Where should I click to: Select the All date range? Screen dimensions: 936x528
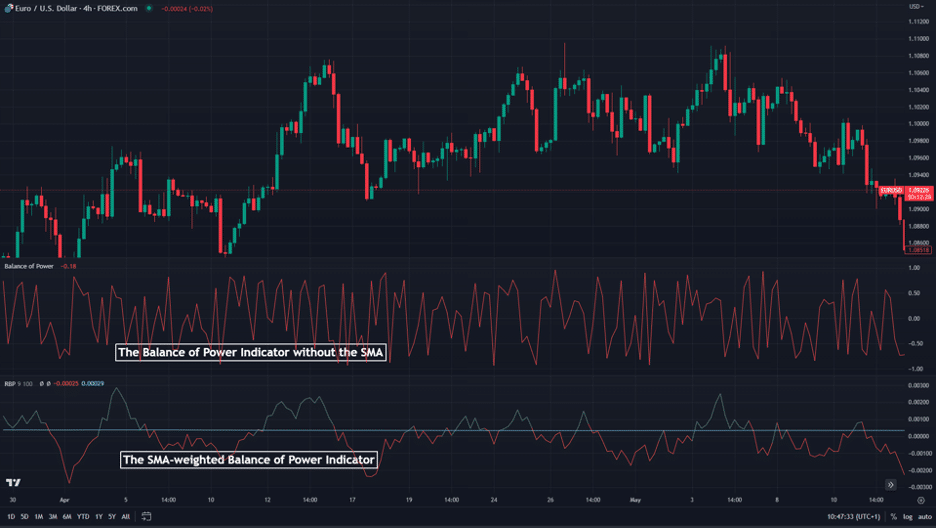tap(125, 517)
